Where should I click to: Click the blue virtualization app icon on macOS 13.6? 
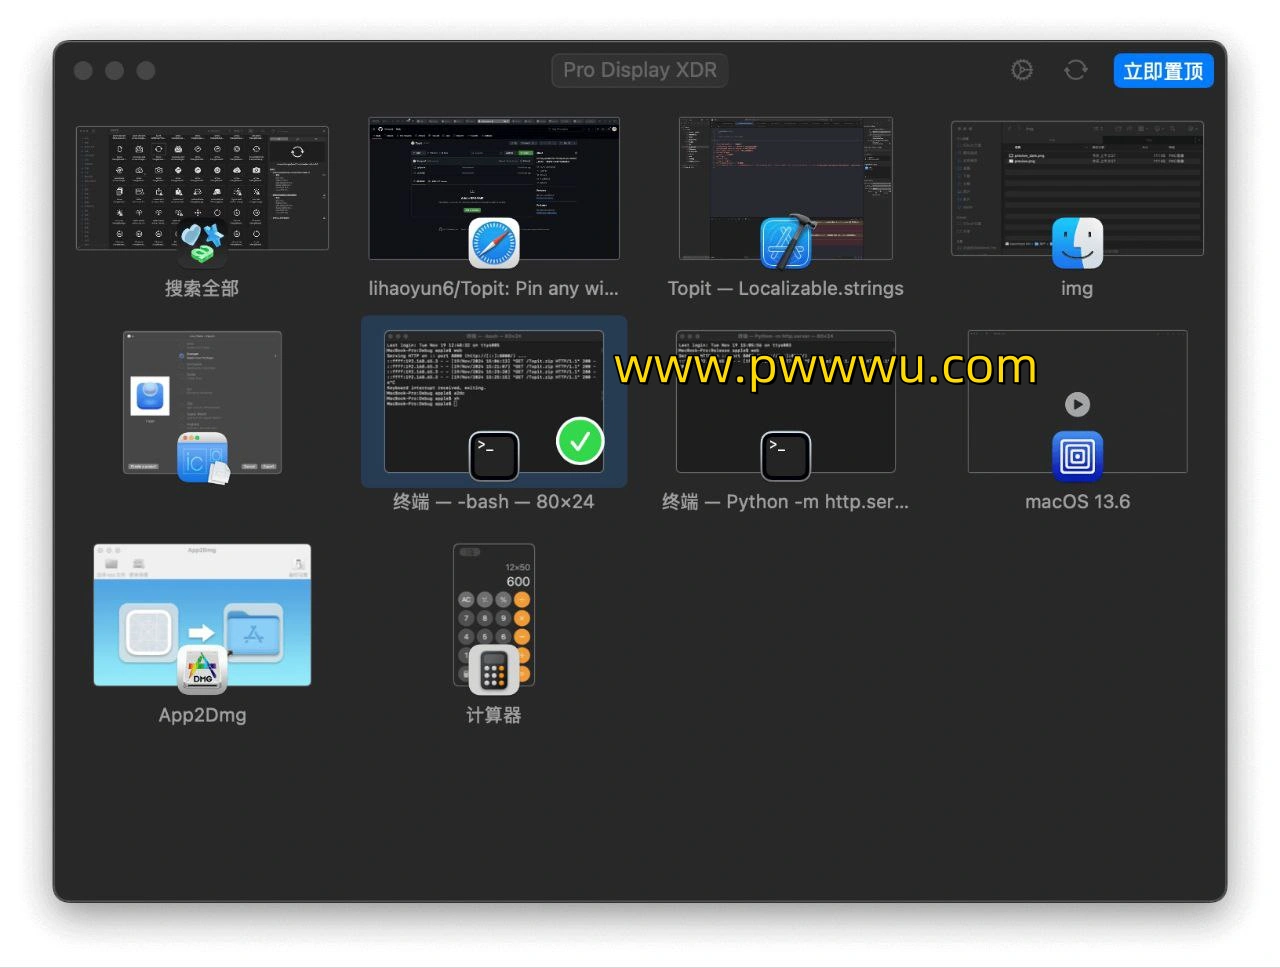(1078, 456)
